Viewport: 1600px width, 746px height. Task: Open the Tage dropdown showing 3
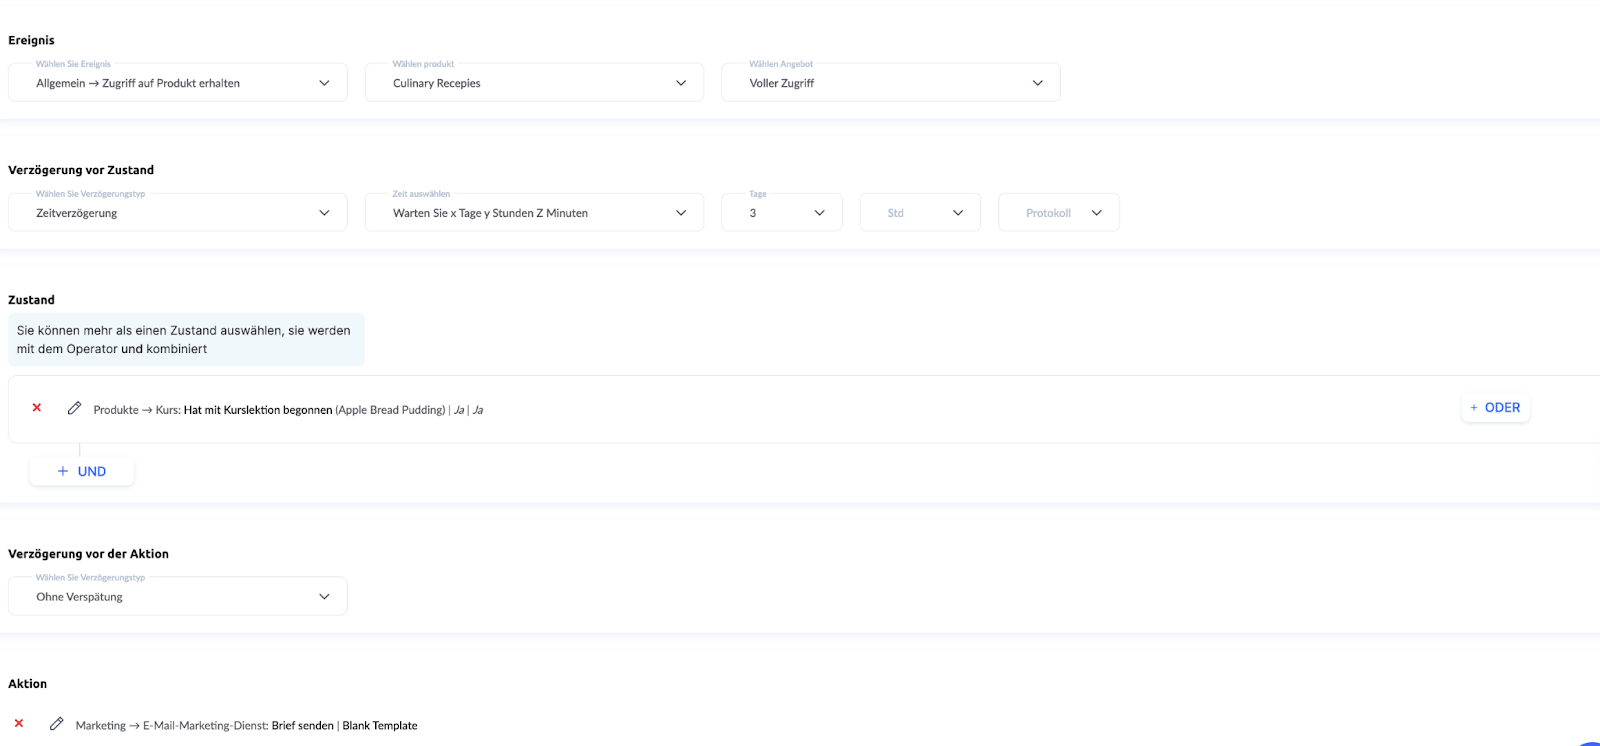(x=782, y=213)
